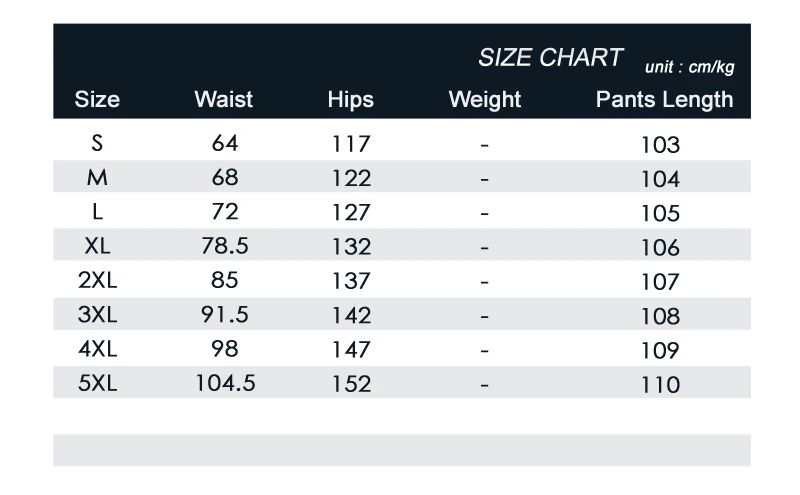
Task: Click the Hips column header
Action: 350,99
